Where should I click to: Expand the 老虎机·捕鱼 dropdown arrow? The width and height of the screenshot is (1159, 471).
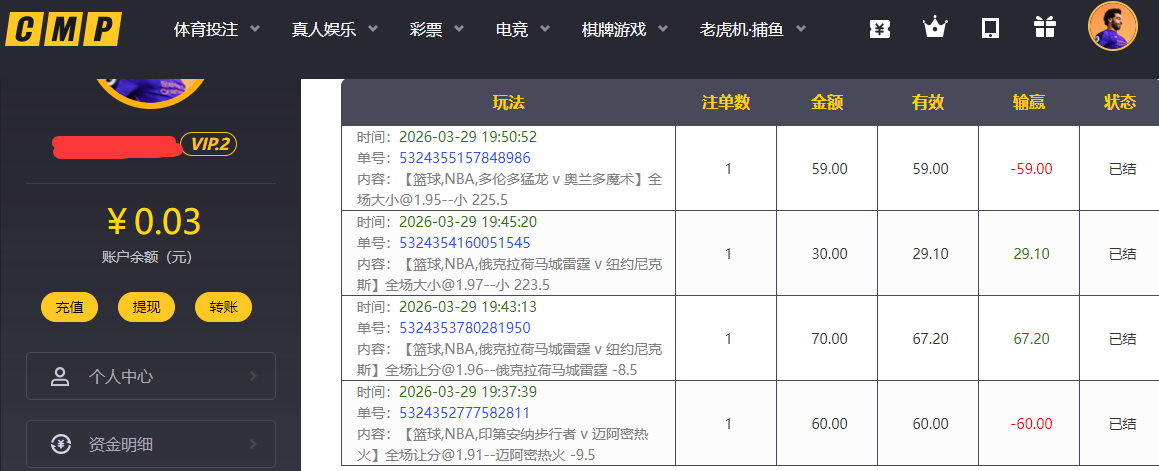tap(801, 30)
